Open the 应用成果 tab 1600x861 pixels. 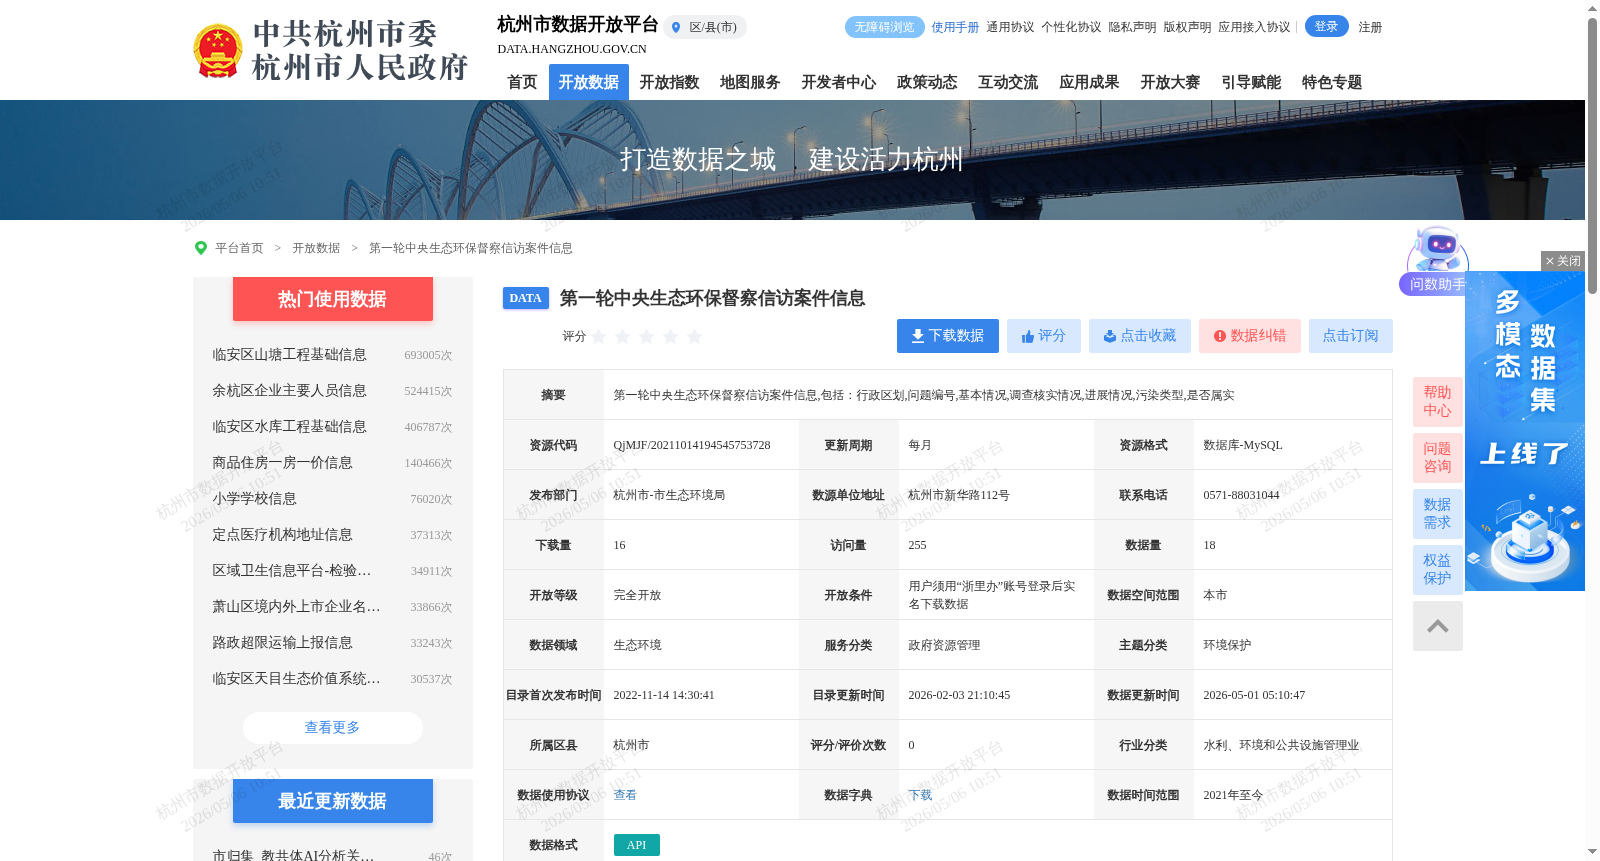pyautogui.click(x=1089, y=82)
